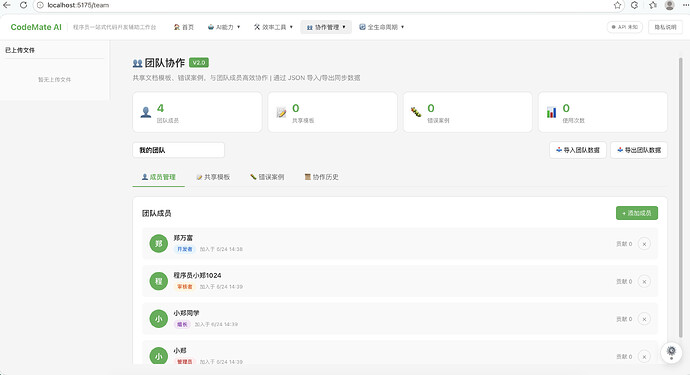
Task: Expand the AI能力 dropdown menu
Action: 224,27
